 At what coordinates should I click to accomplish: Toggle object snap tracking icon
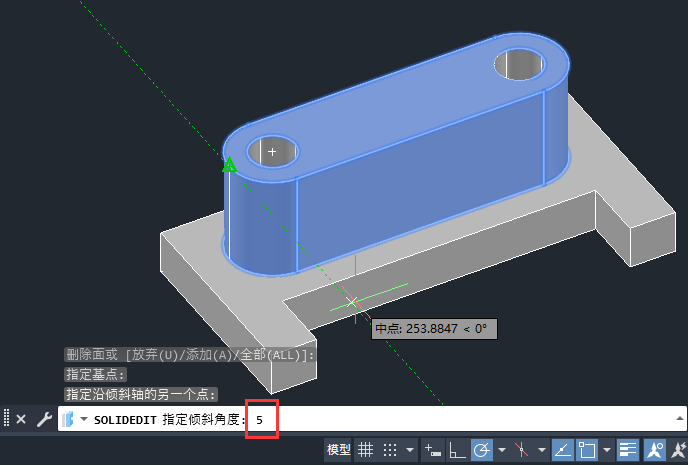tap(562, 450)
